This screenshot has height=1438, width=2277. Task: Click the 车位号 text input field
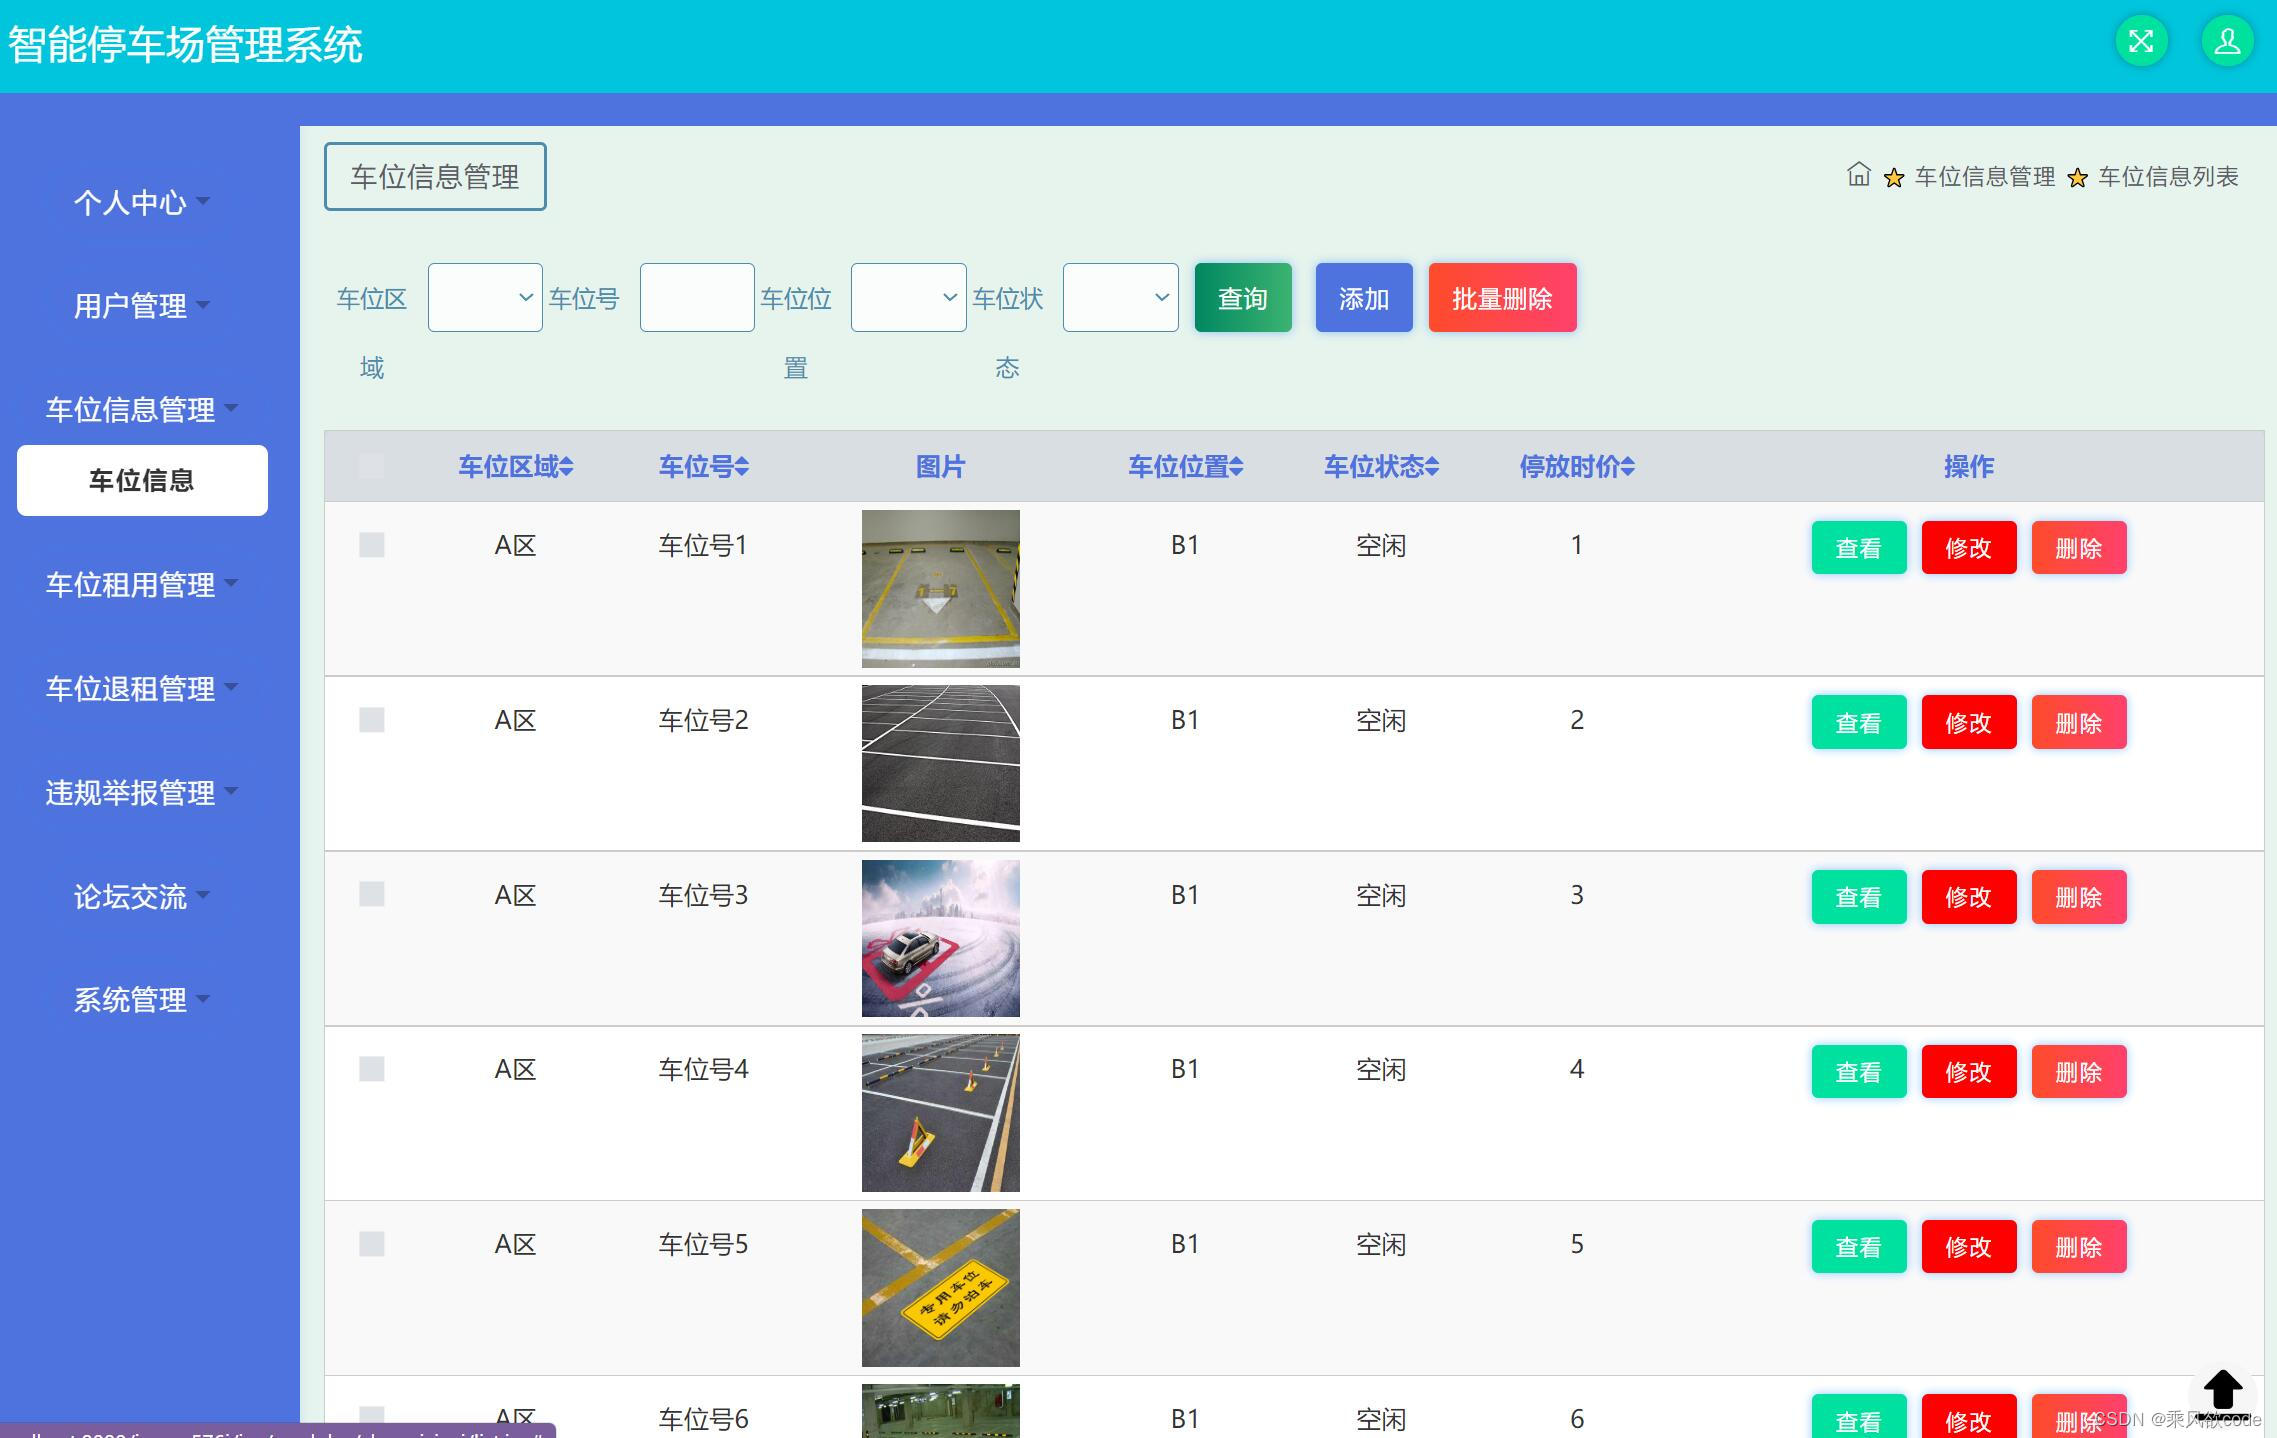click(x=696, y=297)
